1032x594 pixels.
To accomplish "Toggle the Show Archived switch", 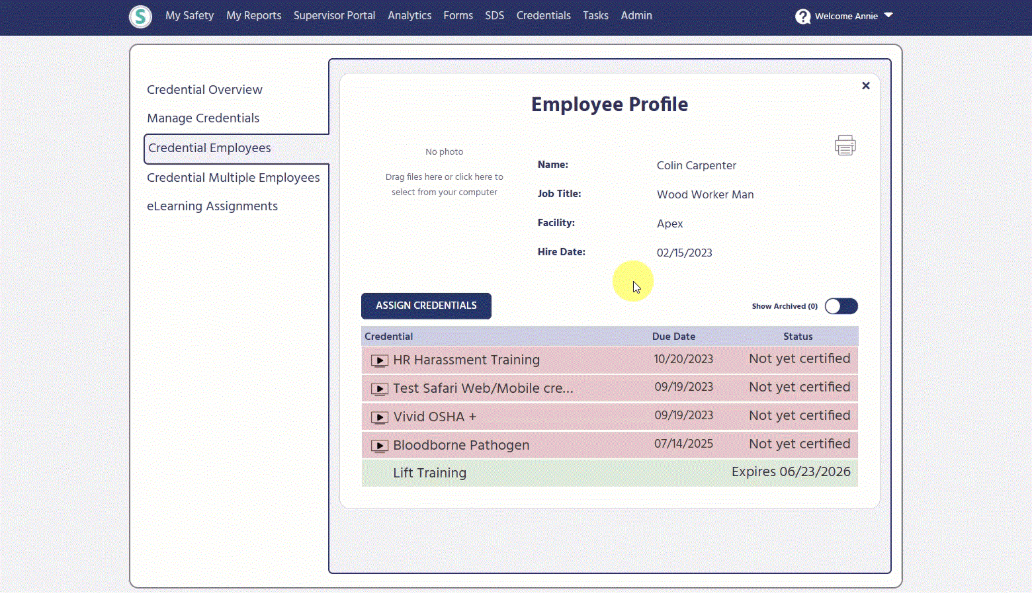I will click(x=841, y=306).
